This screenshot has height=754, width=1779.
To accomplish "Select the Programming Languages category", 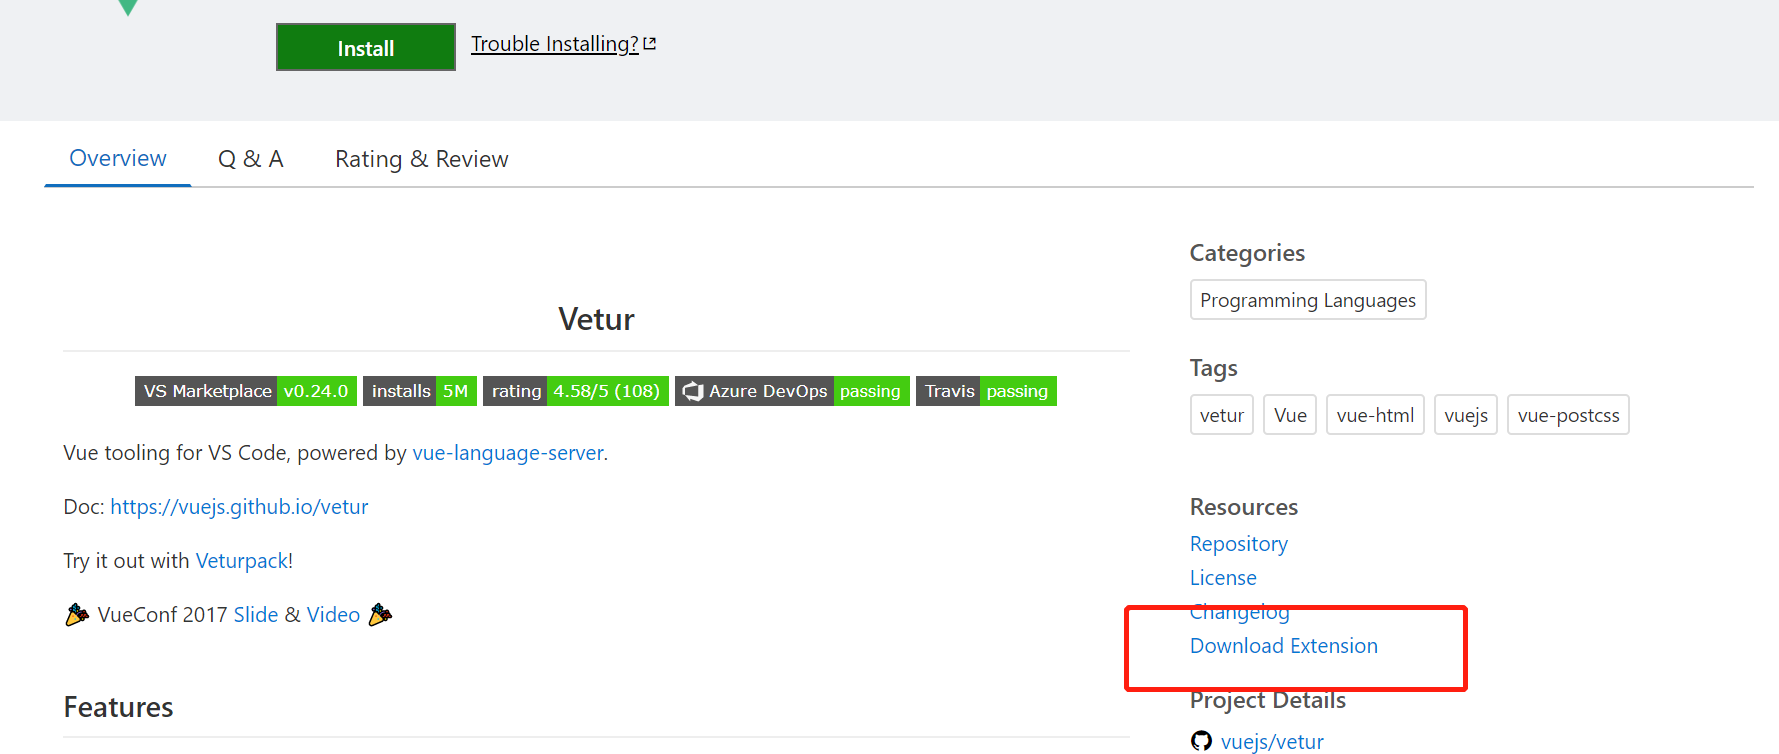I will point(1308,300).
